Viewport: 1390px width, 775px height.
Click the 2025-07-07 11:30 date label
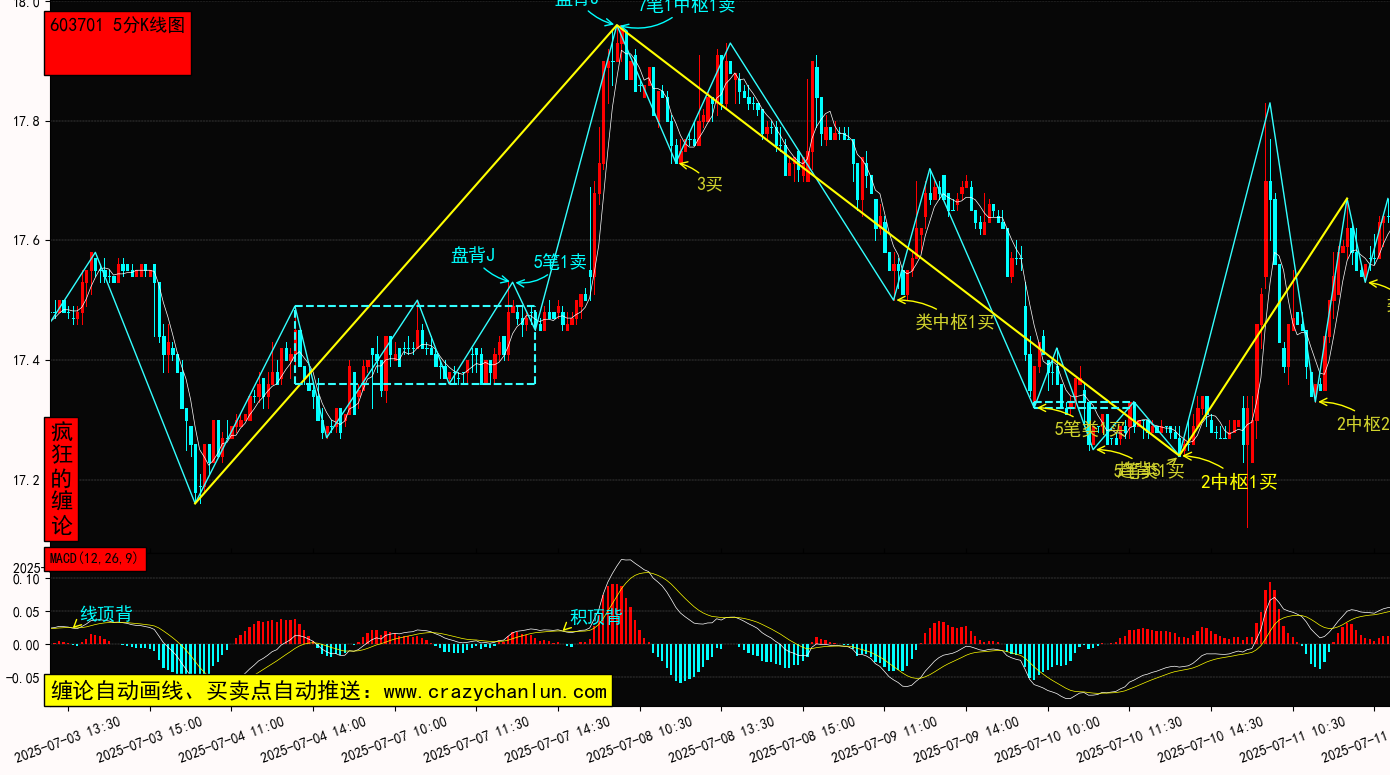[x=475, y=738]
